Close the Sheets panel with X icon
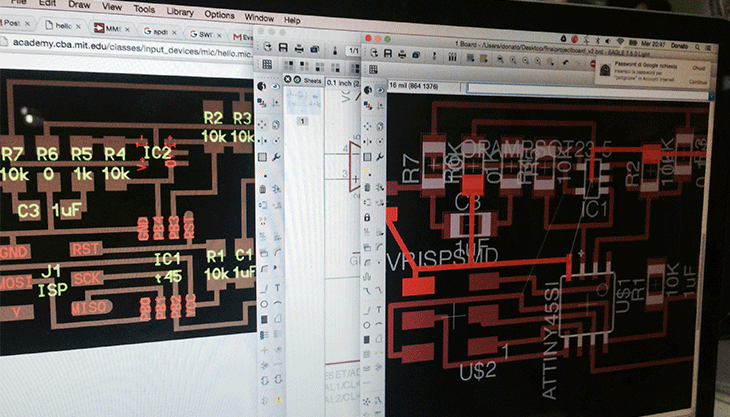The image size is (730, 417). coord(288,80)
